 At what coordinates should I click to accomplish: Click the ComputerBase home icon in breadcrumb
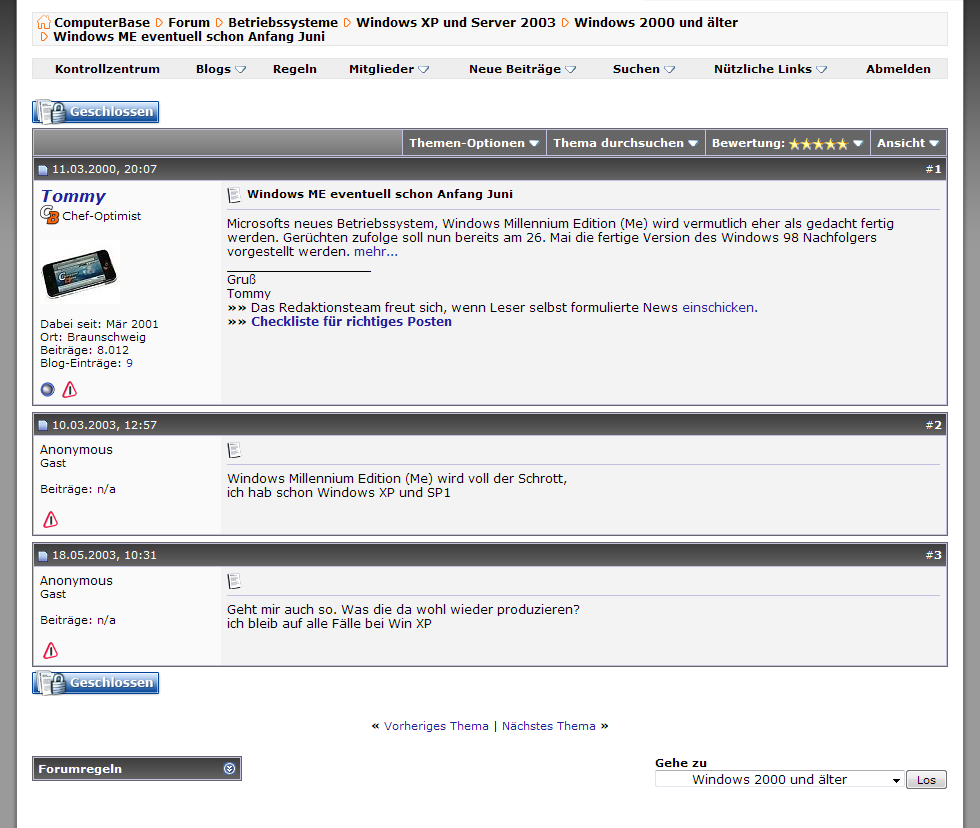(x=43, y=22)
